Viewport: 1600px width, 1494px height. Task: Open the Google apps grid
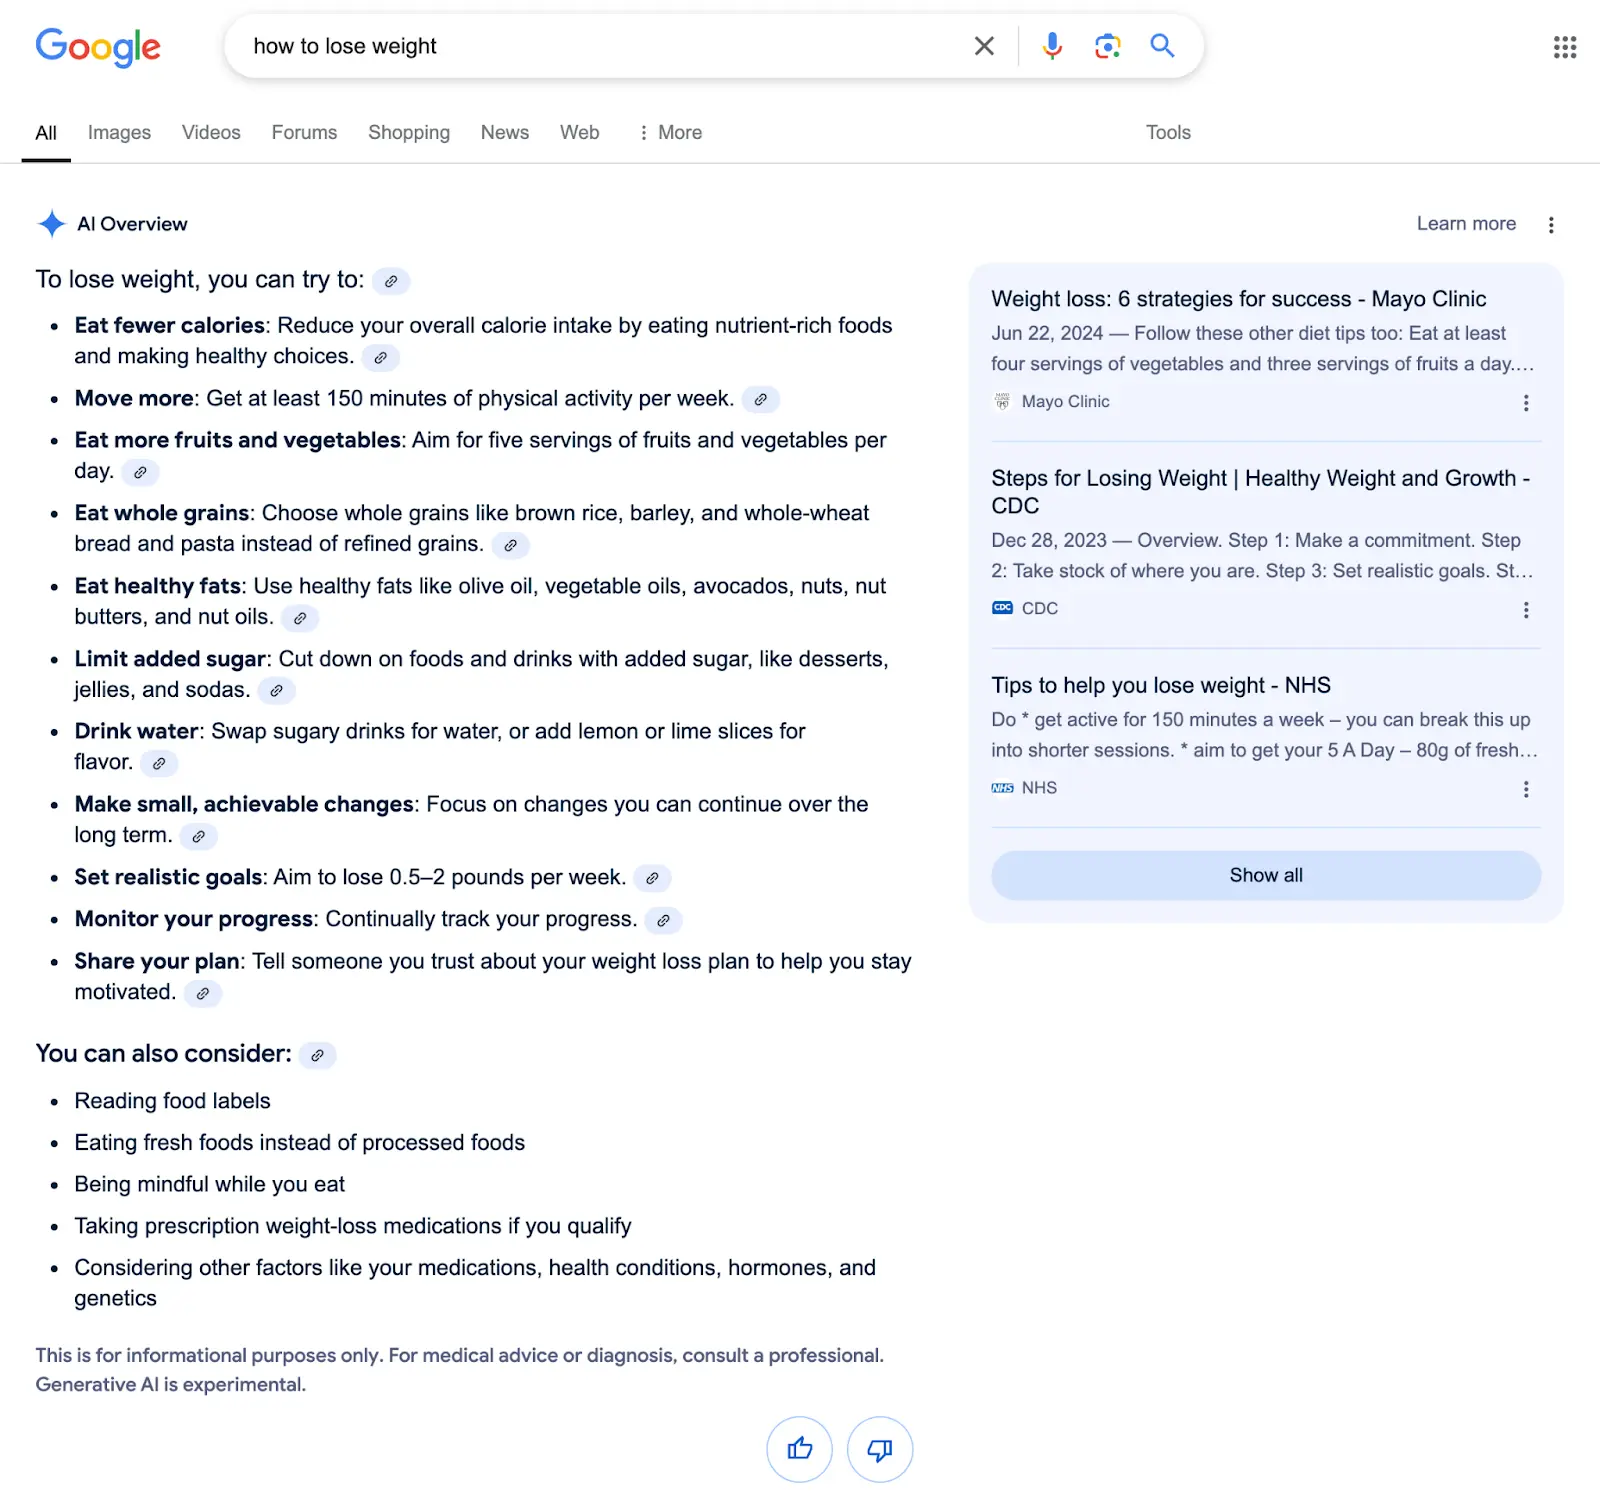[x=1565, y=47]
